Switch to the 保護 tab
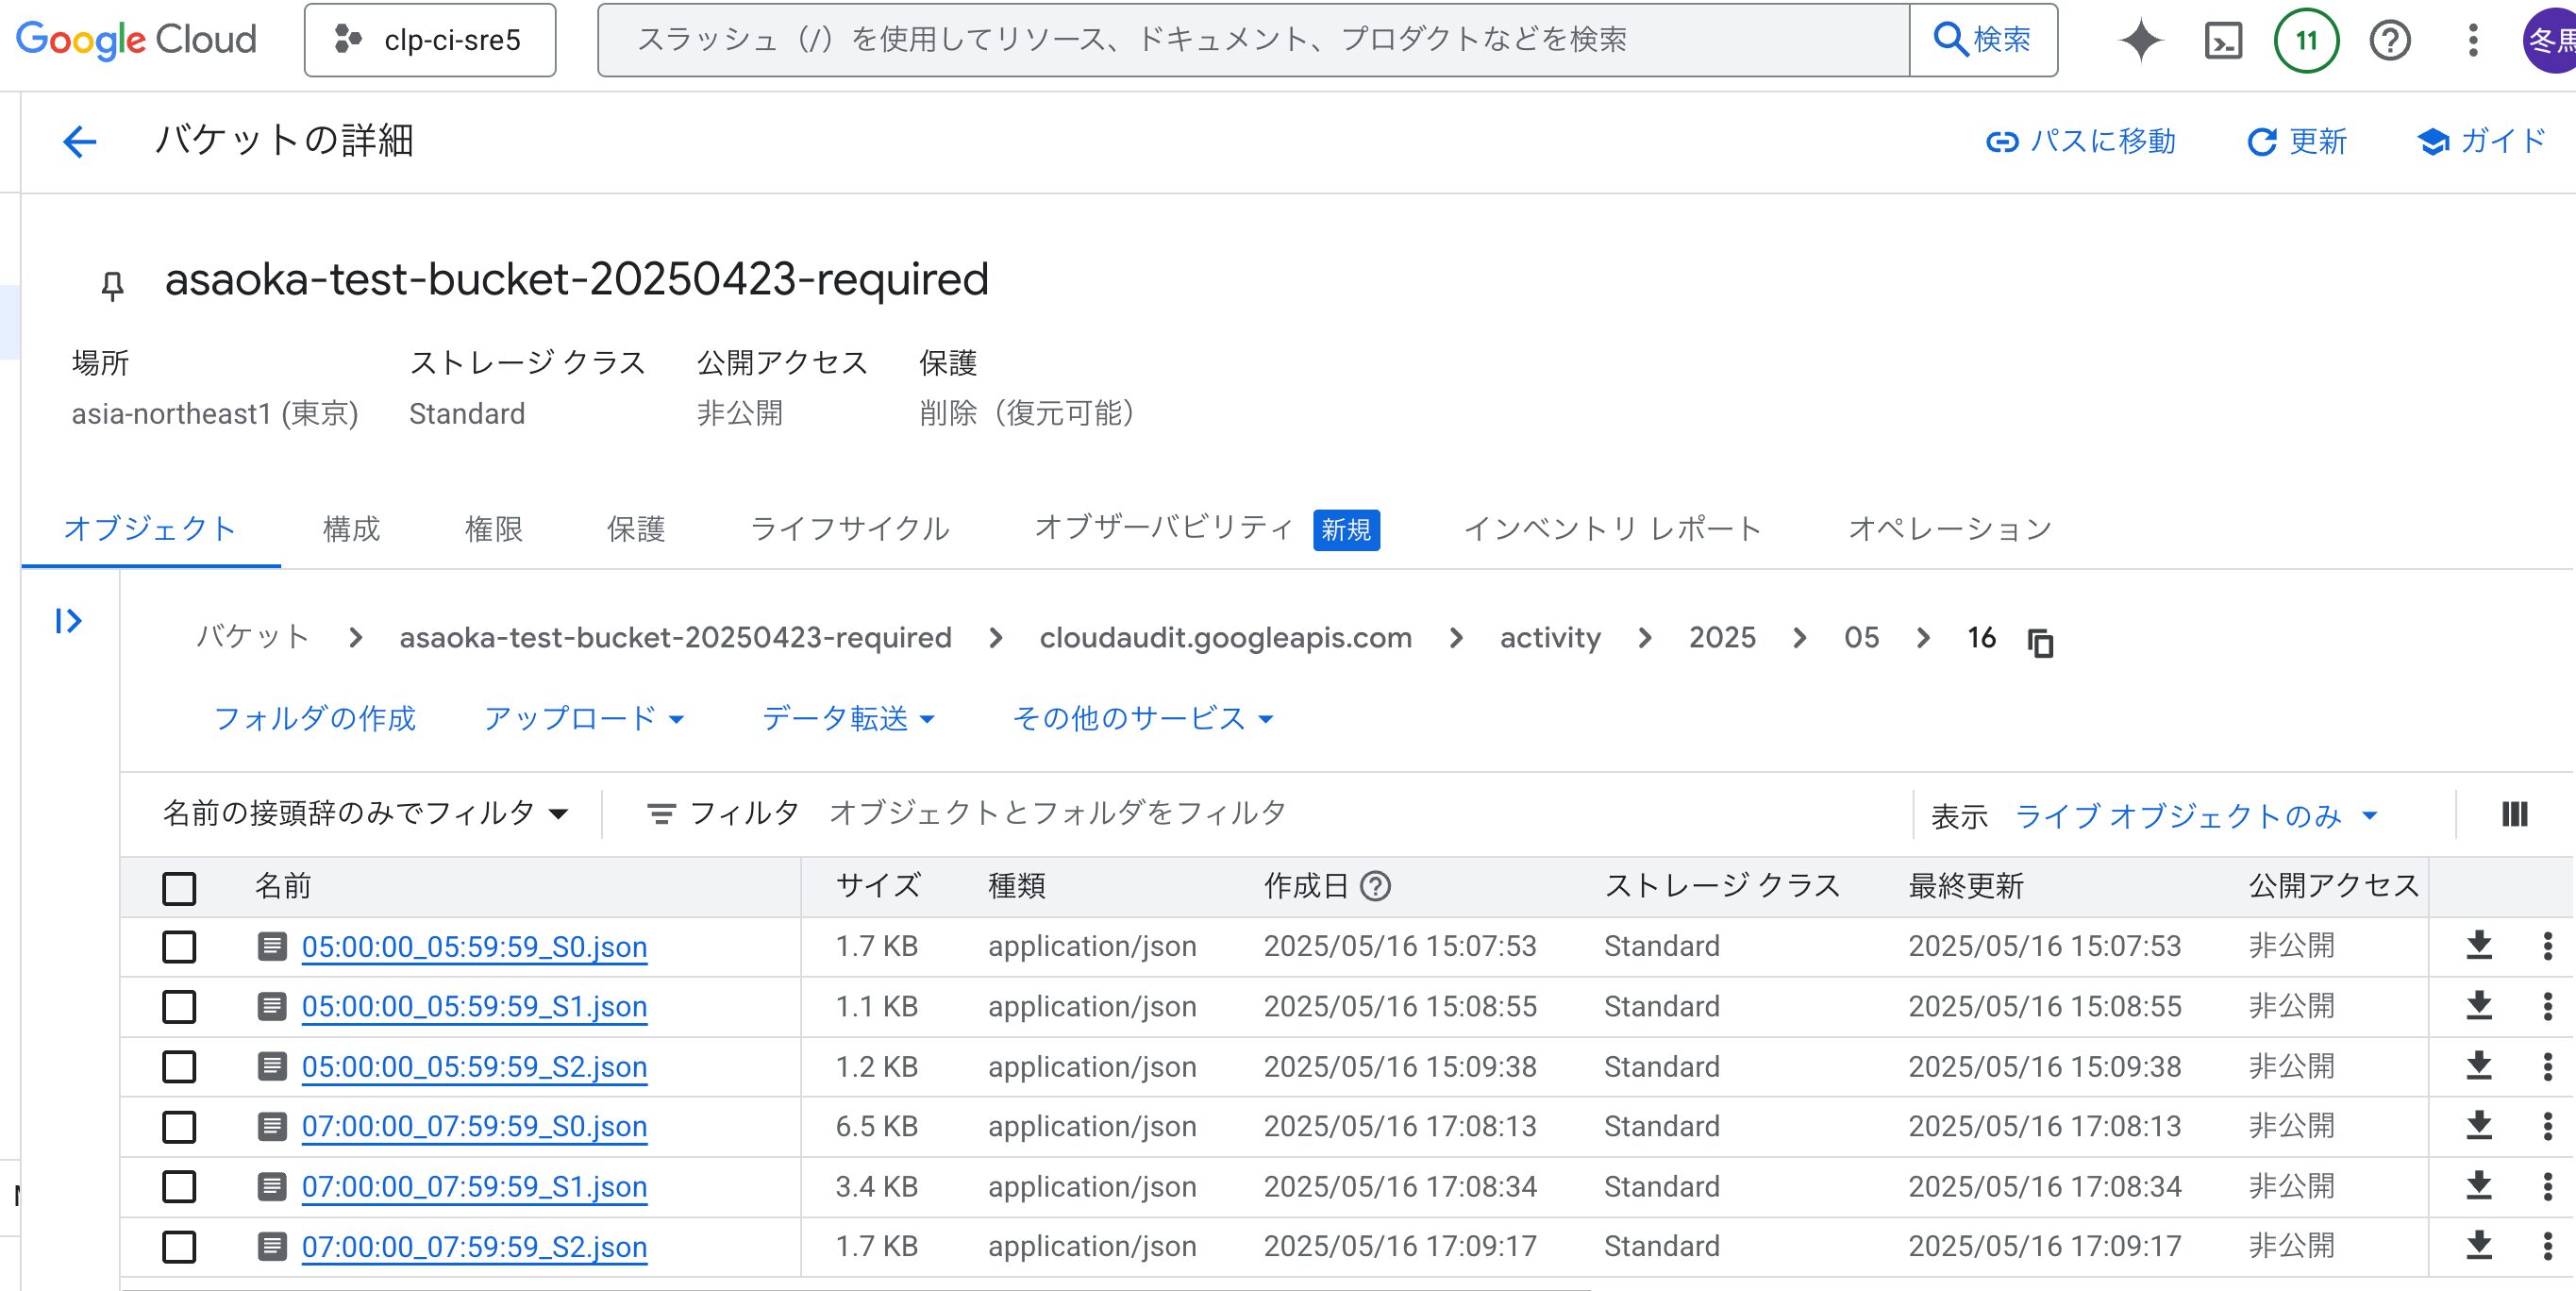This screenshot has width=2576, height=1291. pyautogui.click(x=636, y=528)
